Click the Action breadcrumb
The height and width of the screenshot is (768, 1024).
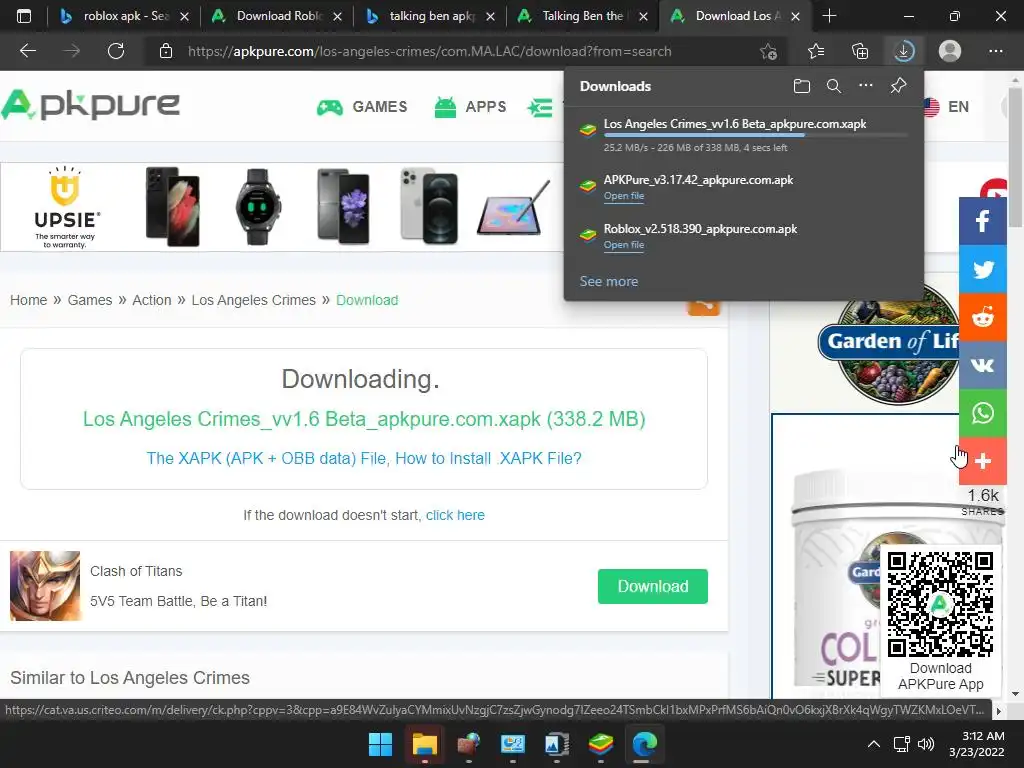coord(152,300)
